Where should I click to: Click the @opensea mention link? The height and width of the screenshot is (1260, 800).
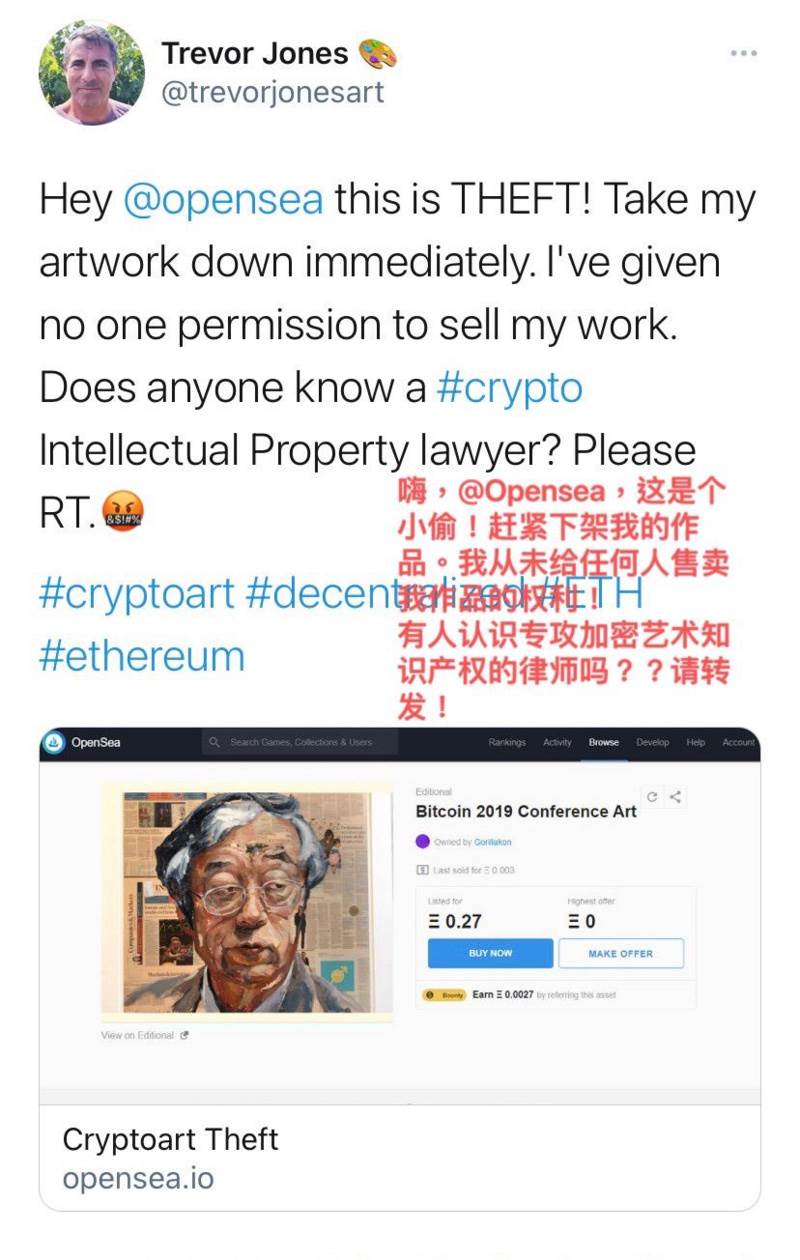click(223, 200)
